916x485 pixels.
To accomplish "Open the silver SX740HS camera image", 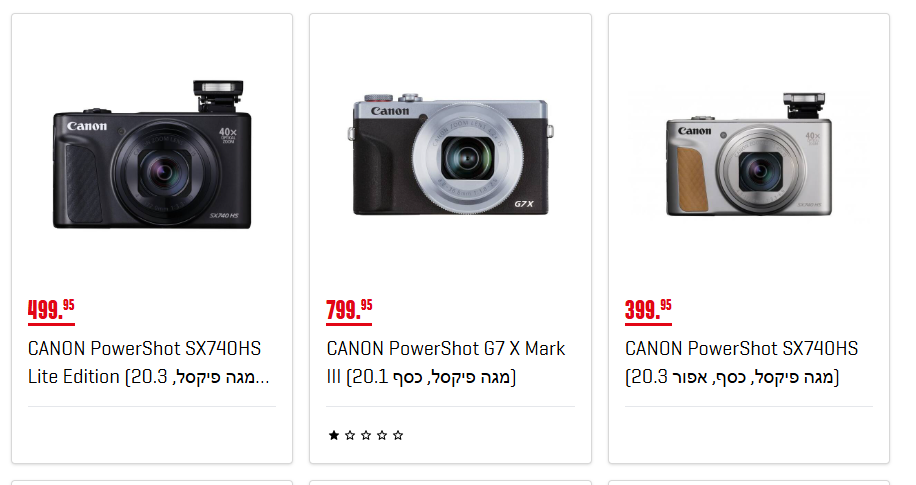I will tap(749, 154).
